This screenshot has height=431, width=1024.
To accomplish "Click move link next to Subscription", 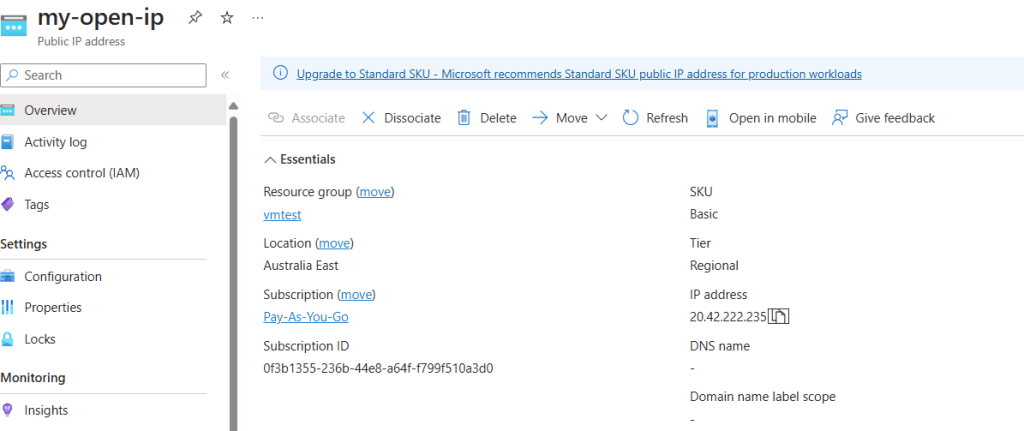I will tap(357, 295).
